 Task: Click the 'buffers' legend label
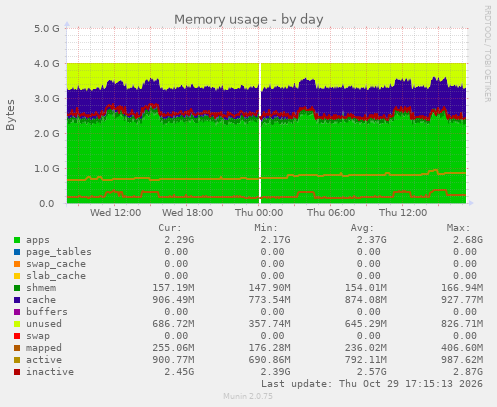click(47, 312)
